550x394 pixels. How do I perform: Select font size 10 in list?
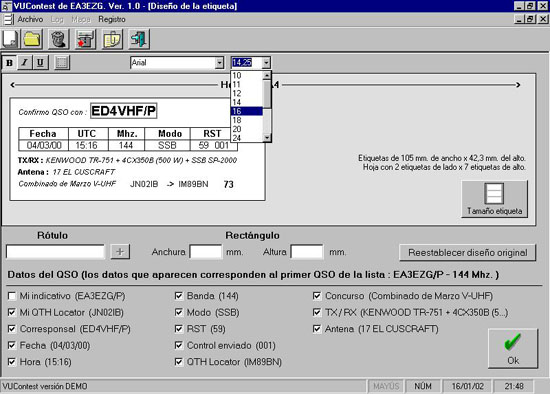[x=247, y=75]
